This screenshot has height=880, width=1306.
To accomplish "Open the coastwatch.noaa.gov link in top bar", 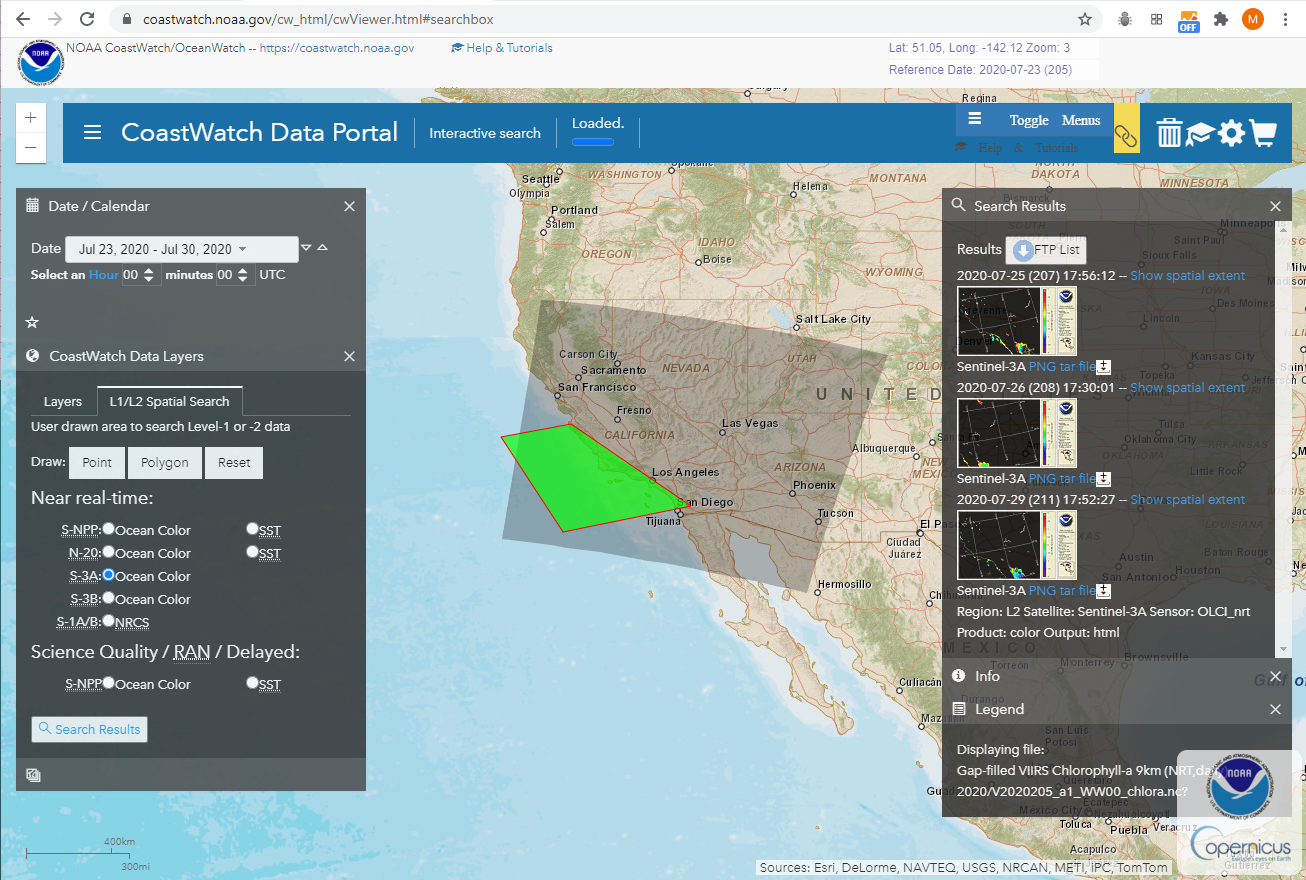I will [x=337, y=48].
